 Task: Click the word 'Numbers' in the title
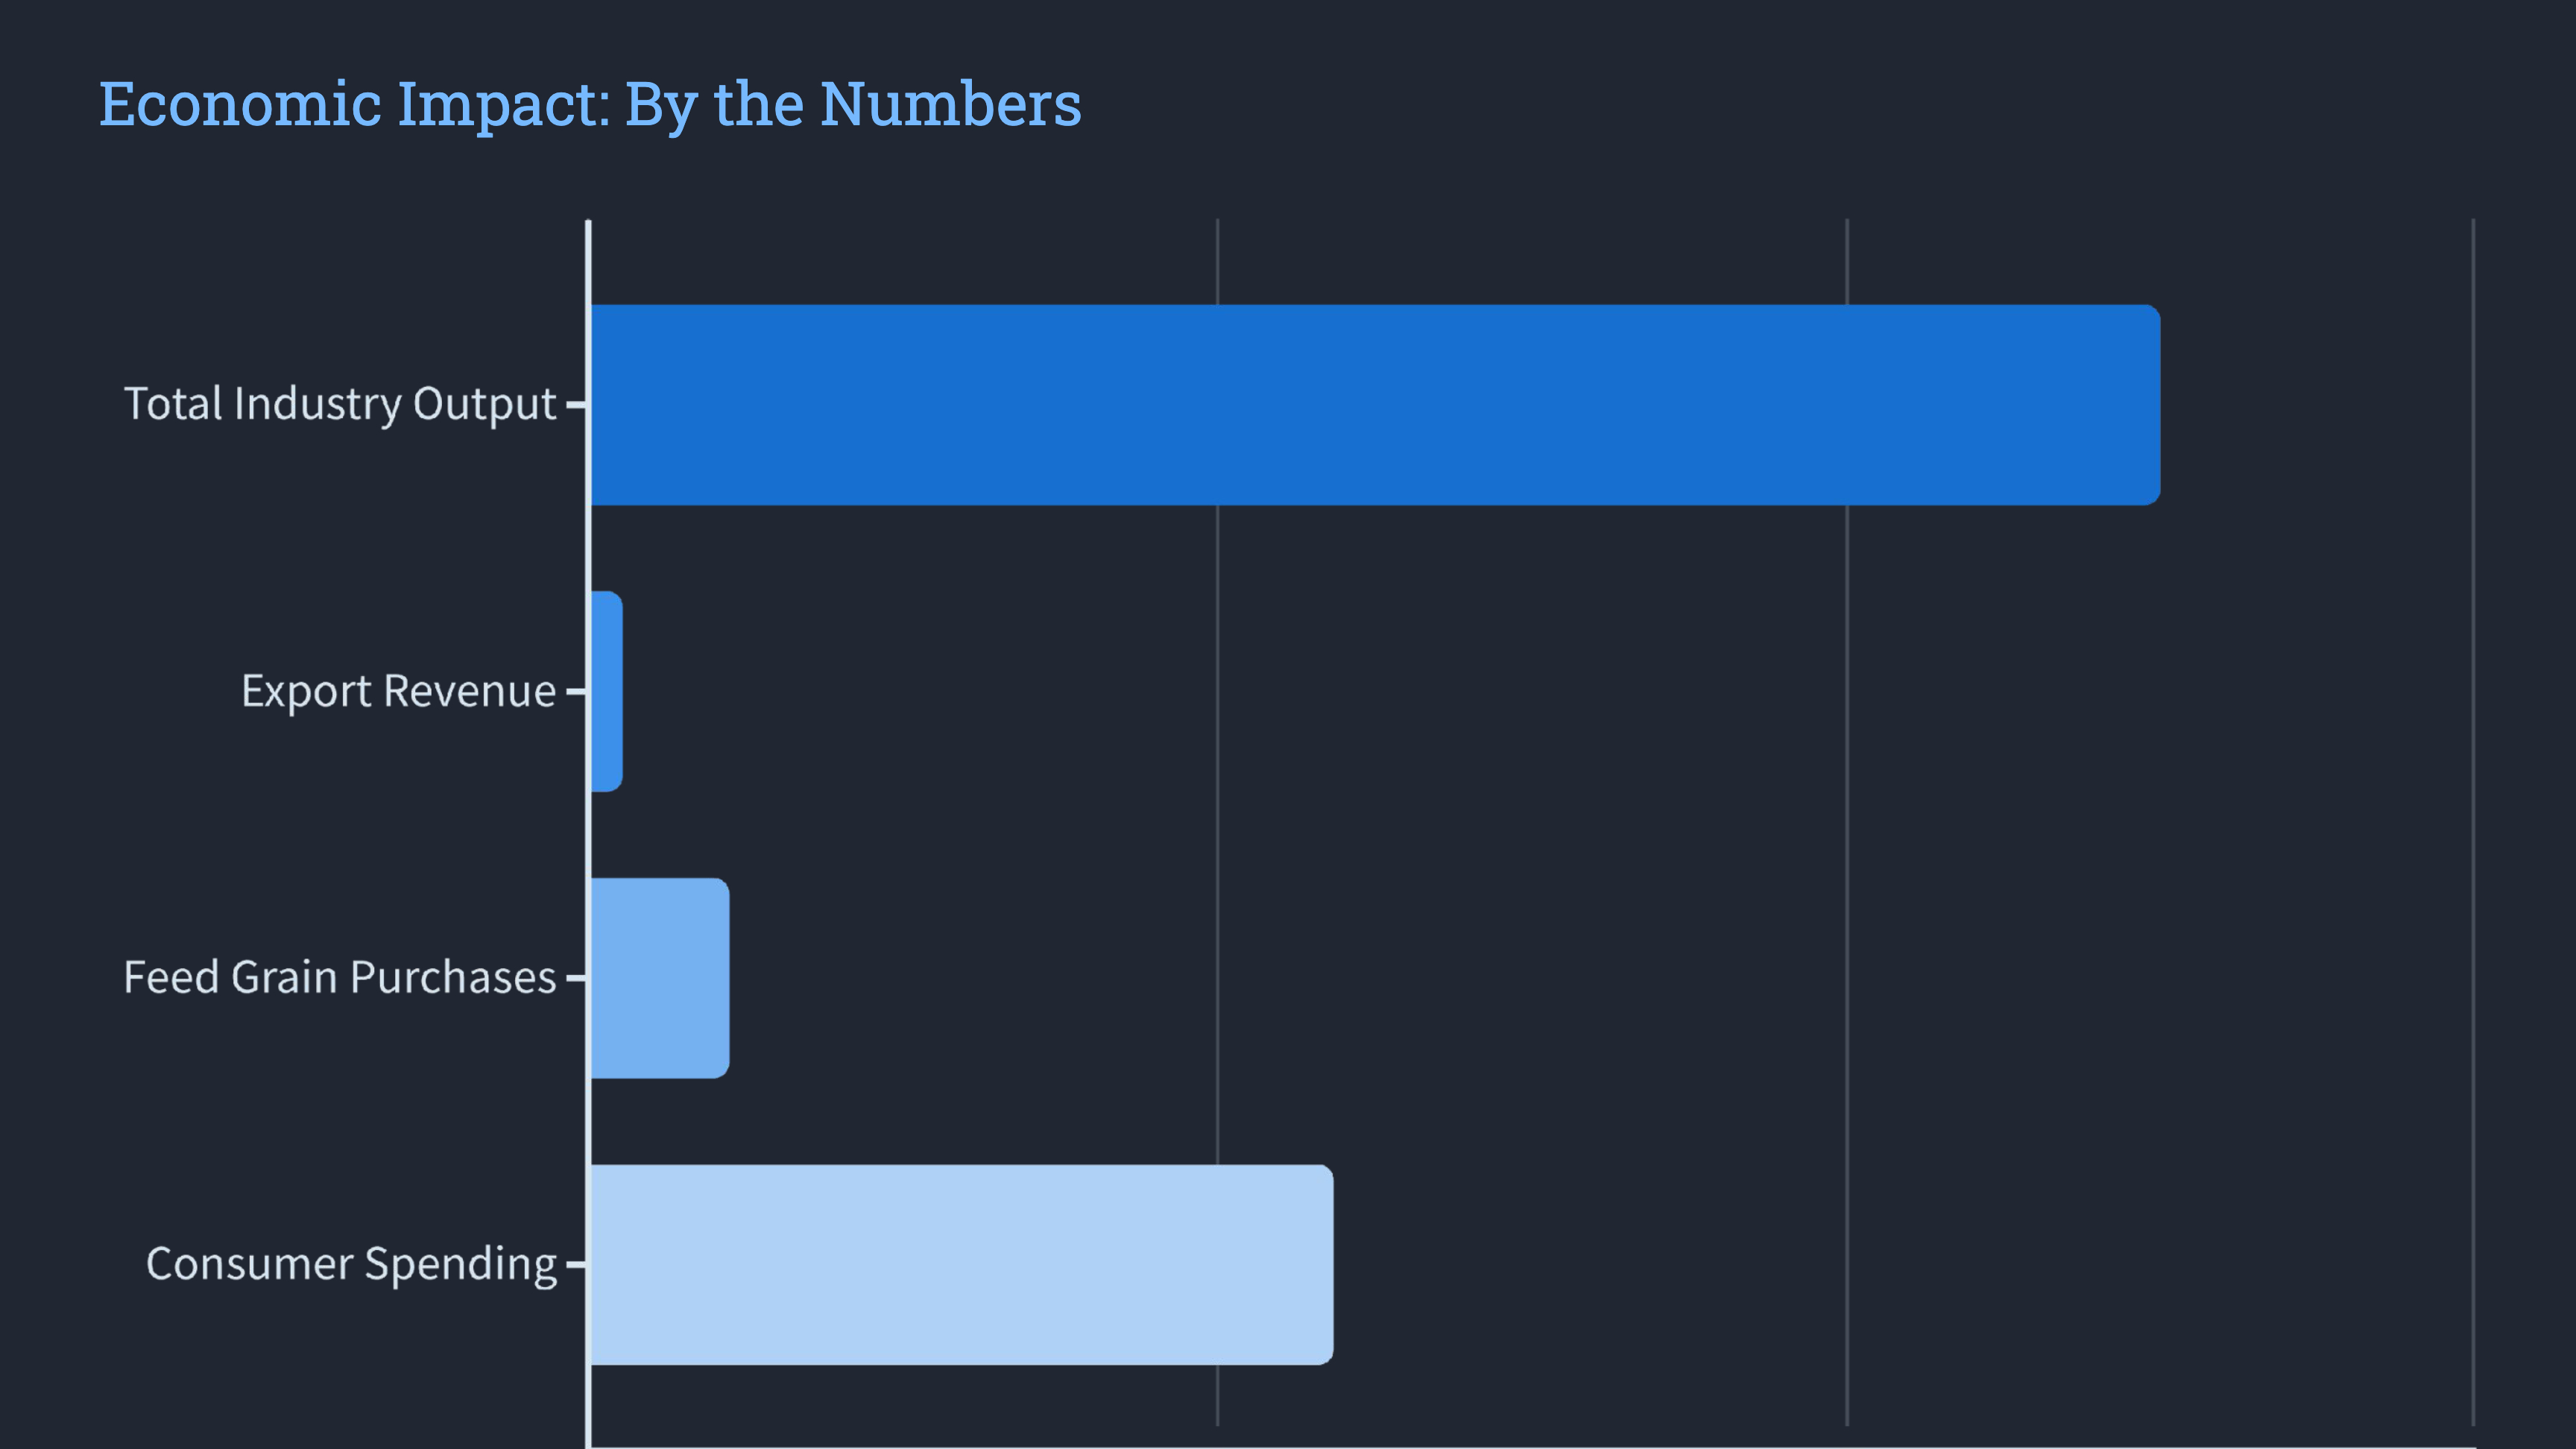[x=950, y=104]
